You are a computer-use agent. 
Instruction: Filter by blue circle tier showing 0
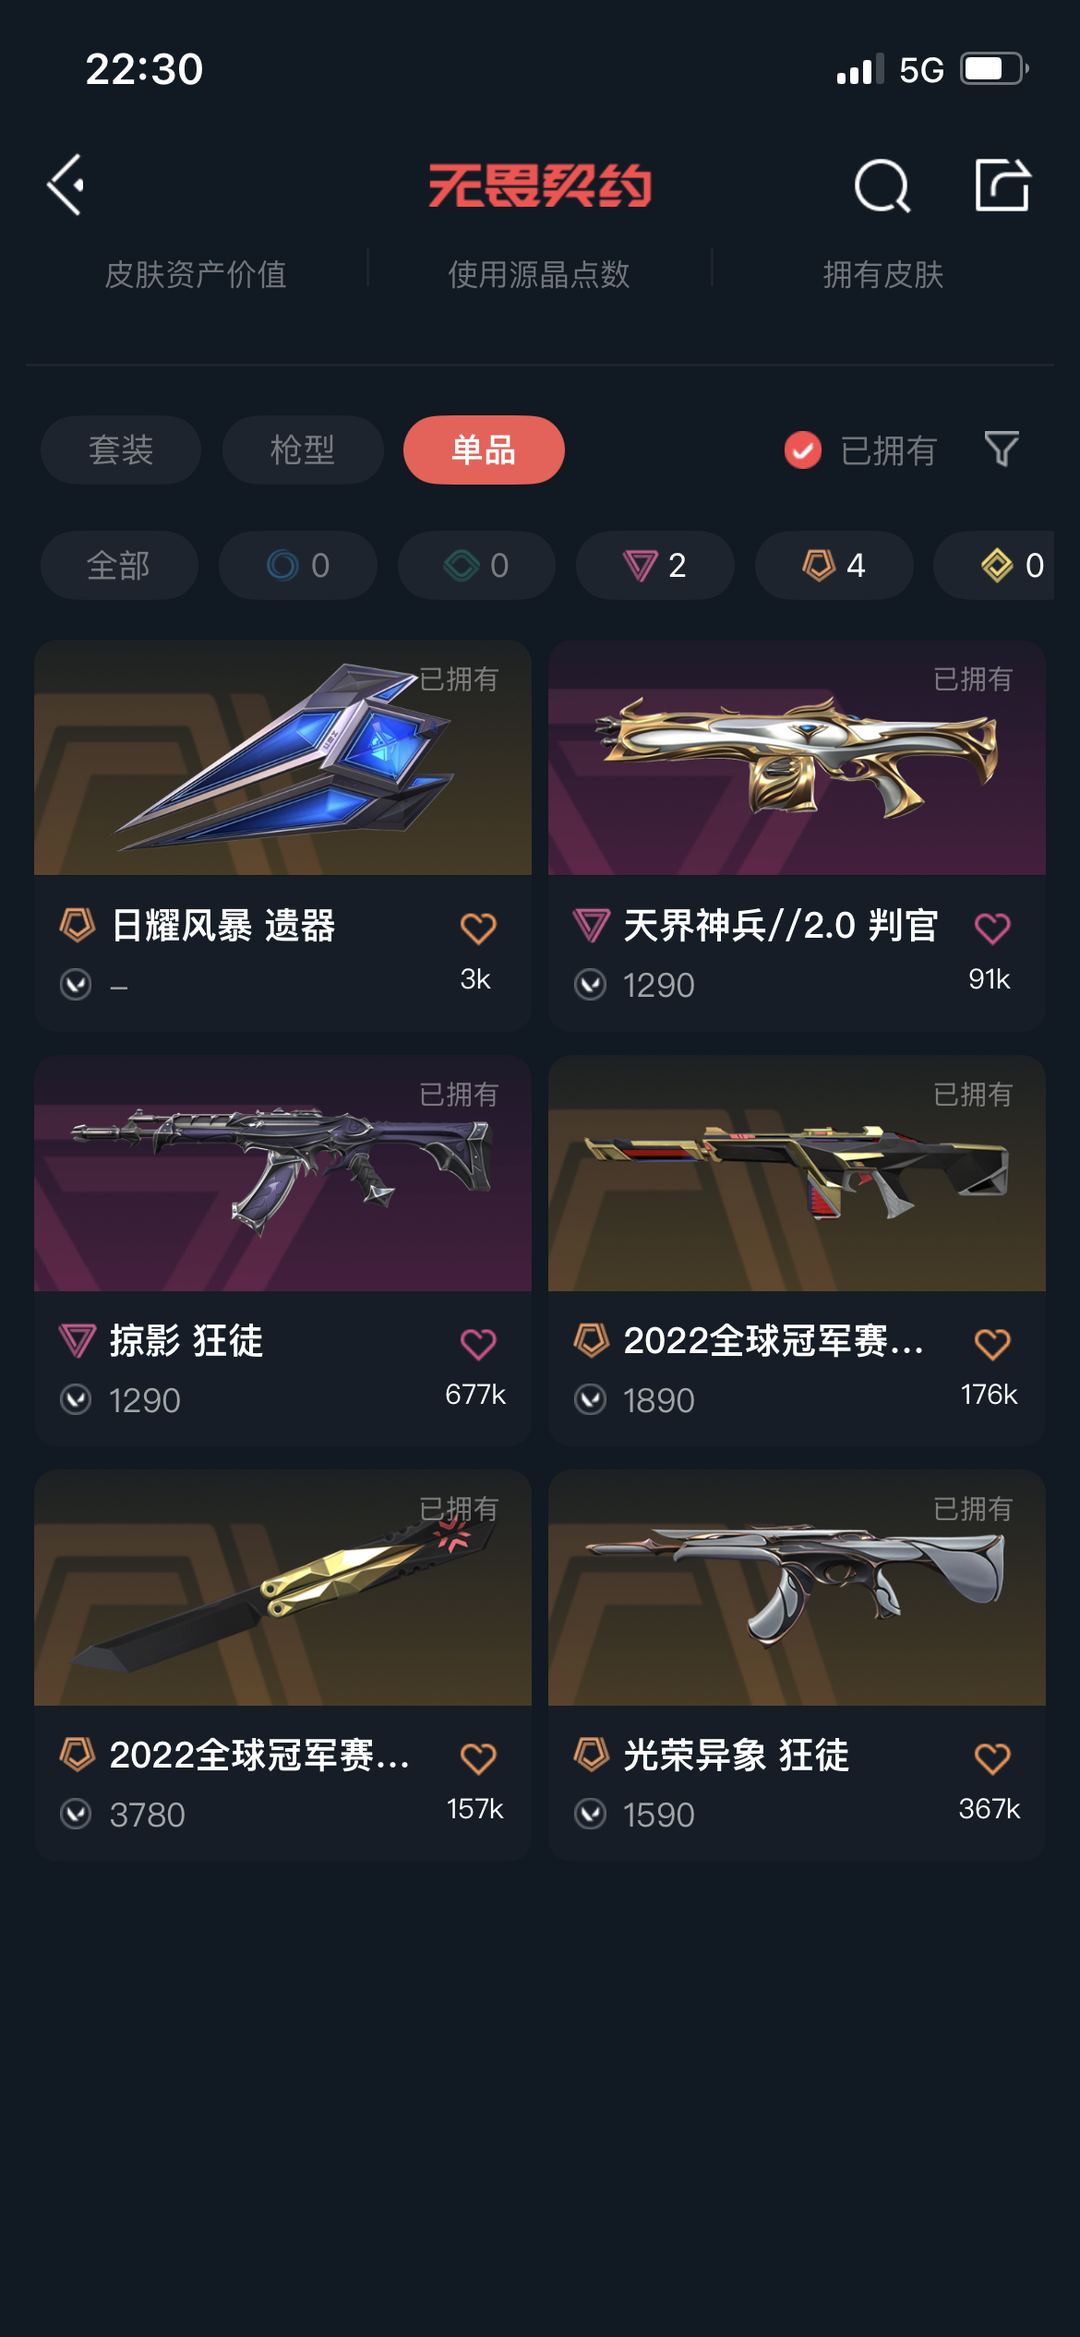[x=298, y=565]
